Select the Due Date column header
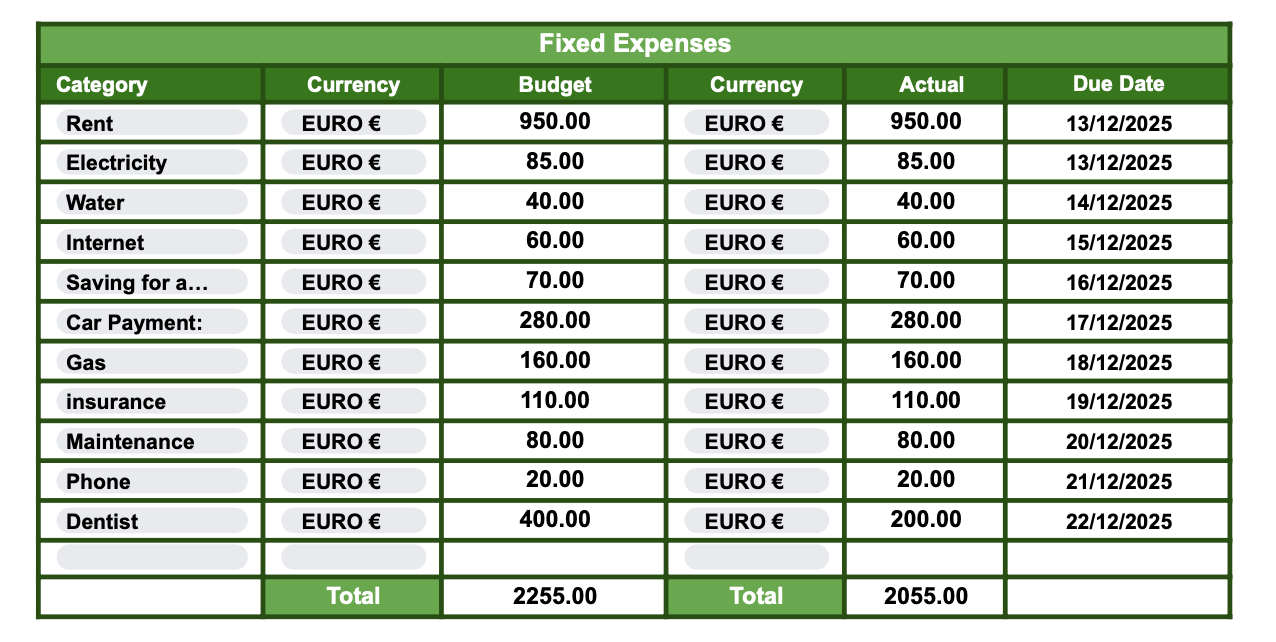Screen dimensions: 1276x642 pyautogui.click(x=1118, y=84)
